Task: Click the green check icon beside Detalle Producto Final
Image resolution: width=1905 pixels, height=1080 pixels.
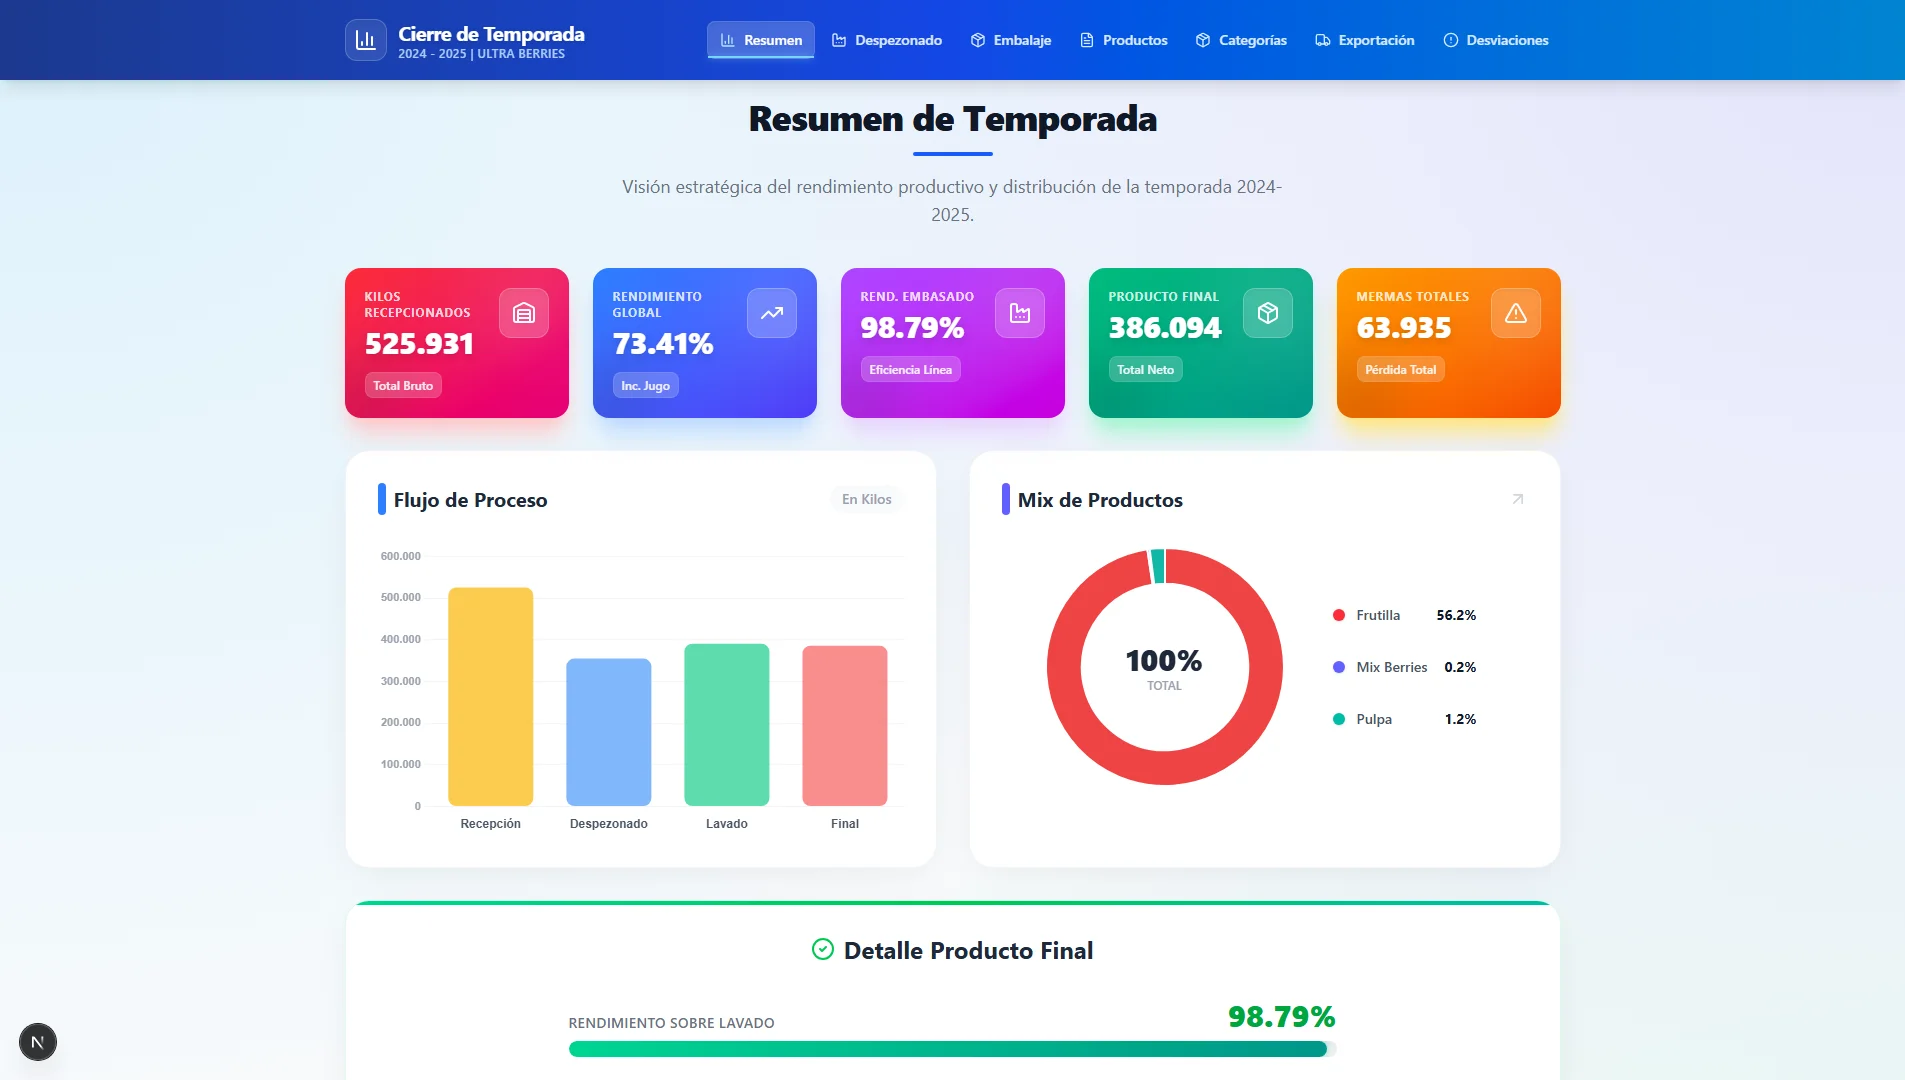Action: click(x=823, y=950)
